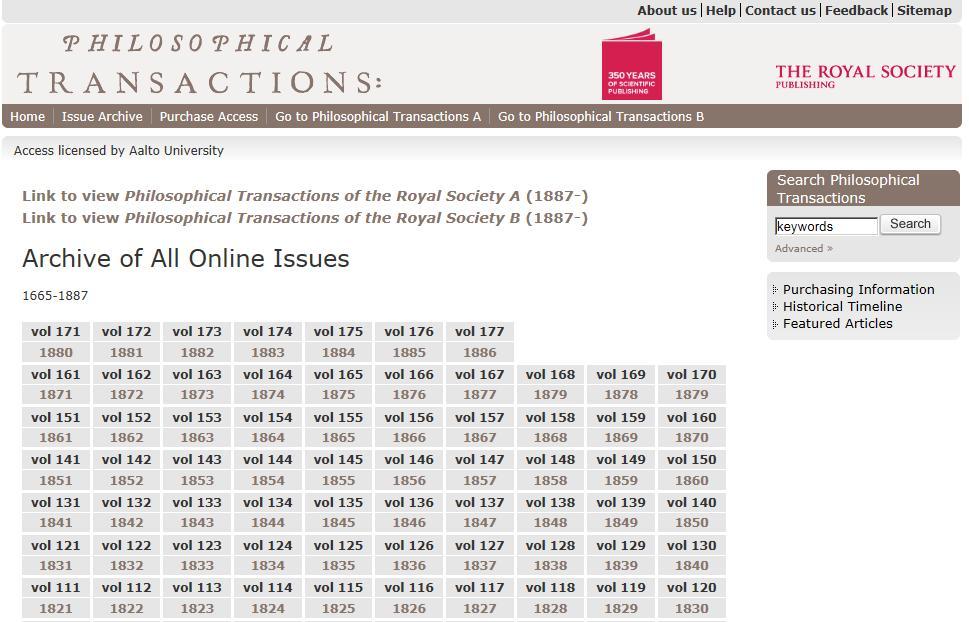Click the Search button

point(910,224)
